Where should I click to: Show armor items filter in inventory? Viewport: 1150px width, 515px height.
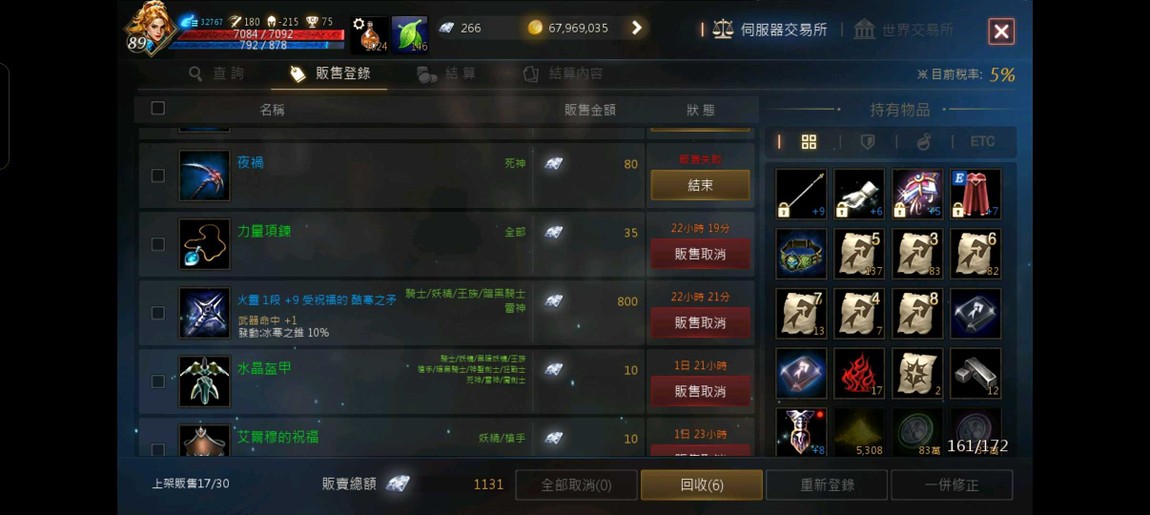click(x=868, y=142)
